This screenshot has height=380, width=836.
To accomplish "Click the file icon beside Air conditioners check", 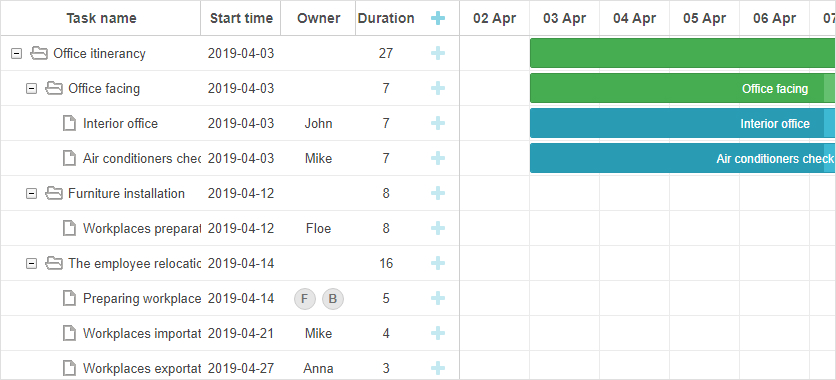I will pyautogui.click(x=69, y=158).
